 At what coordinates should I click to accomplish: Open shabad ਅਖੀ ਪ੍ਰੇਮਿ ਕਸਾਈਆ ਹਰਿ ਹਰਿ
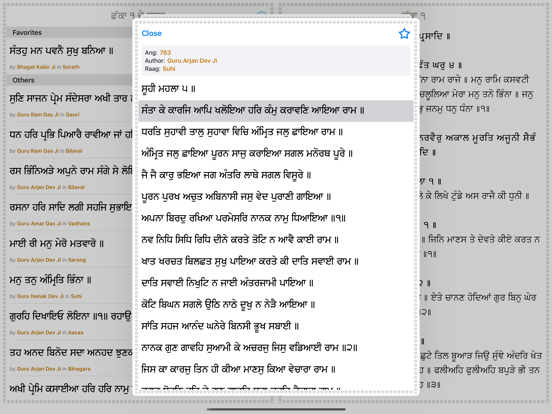pyautogui.click(x=70, y=389)
